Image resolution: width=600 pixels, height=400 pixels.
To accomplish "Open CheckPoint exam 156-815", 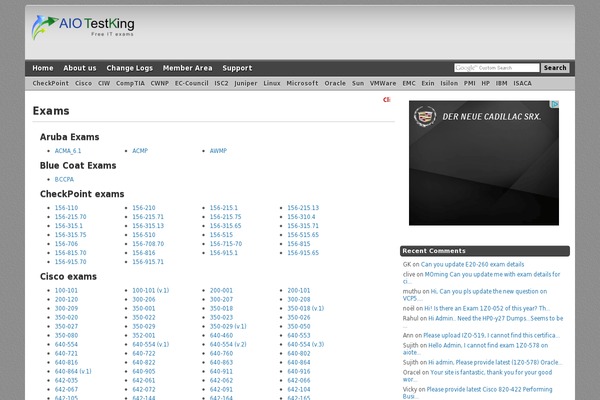I will coord(299,244).
